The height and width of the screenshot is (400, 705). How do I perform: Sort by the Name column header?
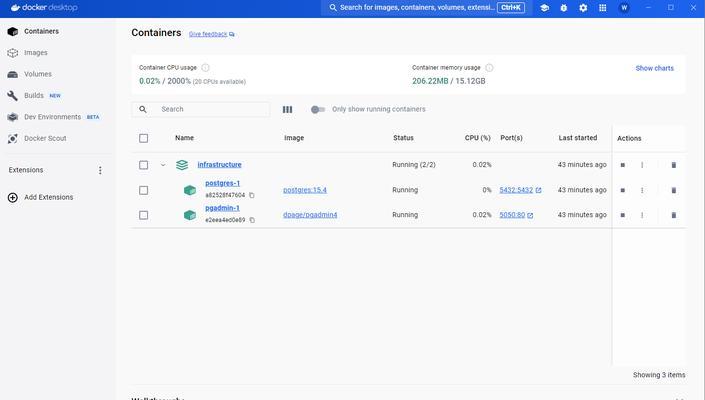click(184, 138)
